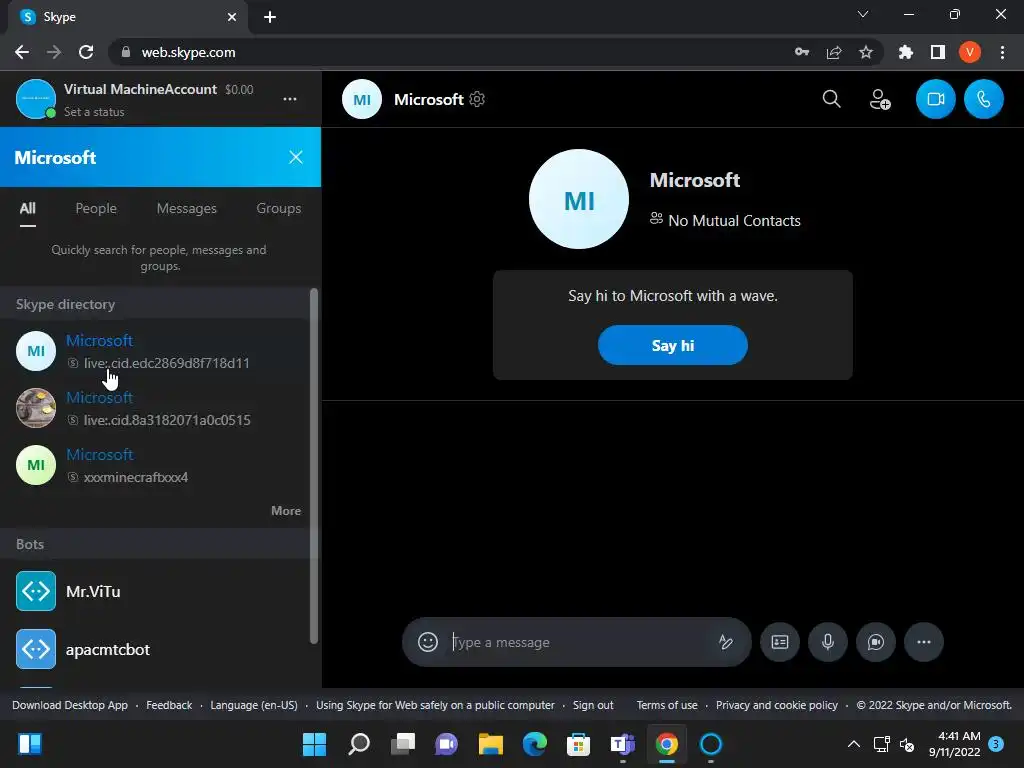Open the Chrome profile V avatar
The height and width of the screenshot is (768, 1024).
pyautogui.click(x=970, y=52)
